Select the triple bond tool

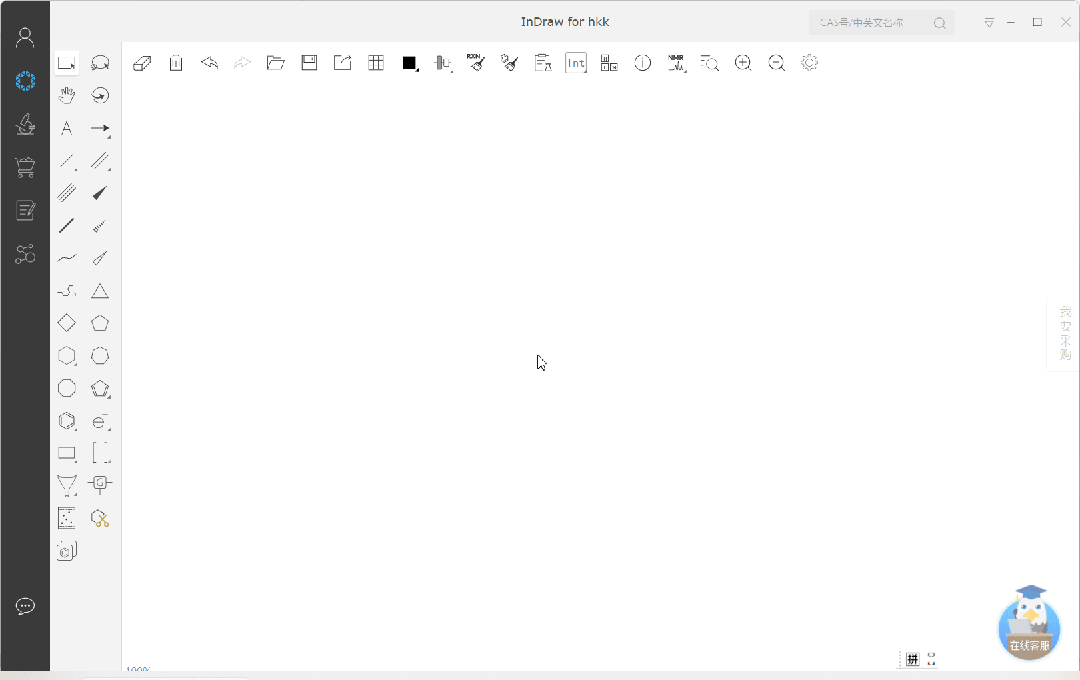(x=67, y=193)
